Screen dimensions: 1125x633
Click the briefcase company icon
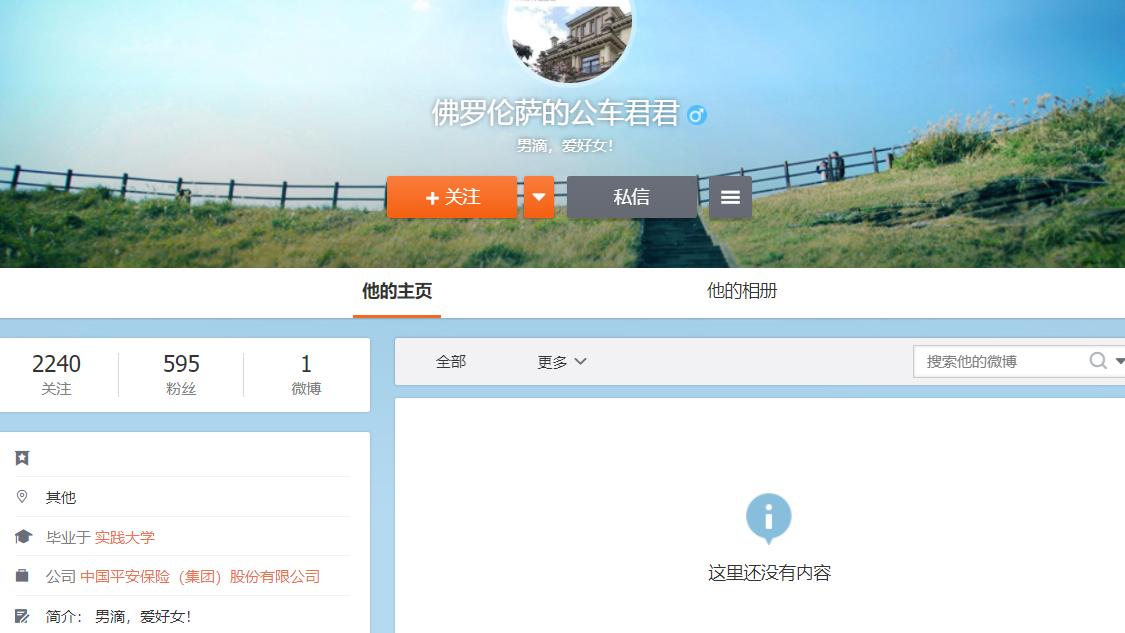point(23,576)
